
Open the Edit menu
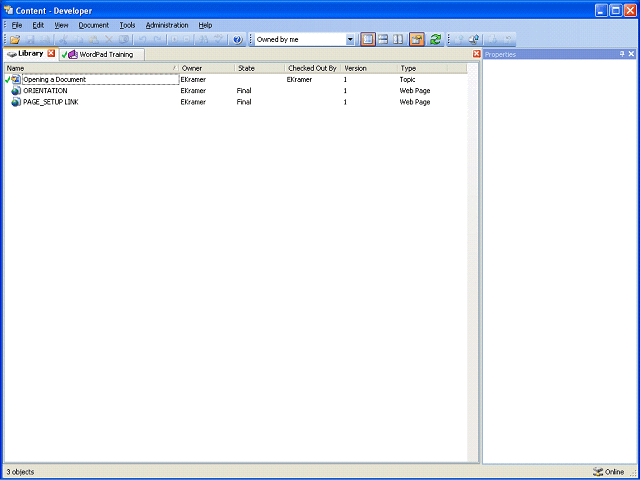38,25
